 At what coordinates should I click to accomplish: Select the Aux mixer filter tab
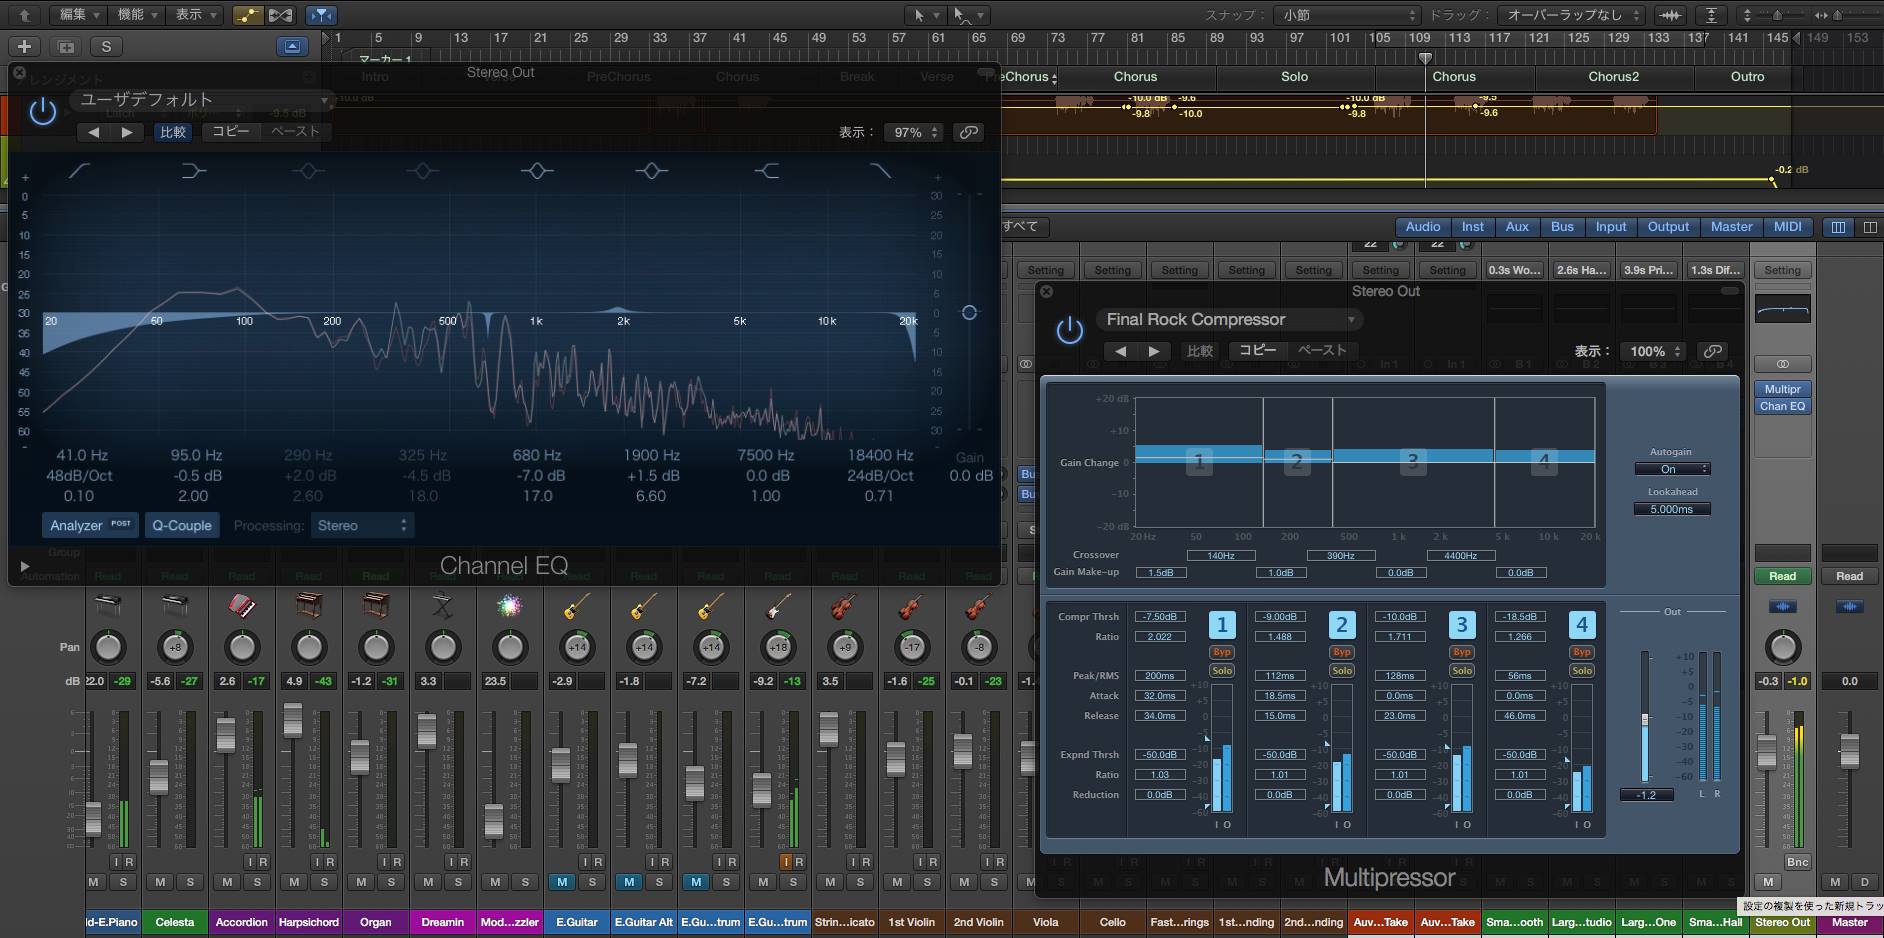coord(1517,227)
